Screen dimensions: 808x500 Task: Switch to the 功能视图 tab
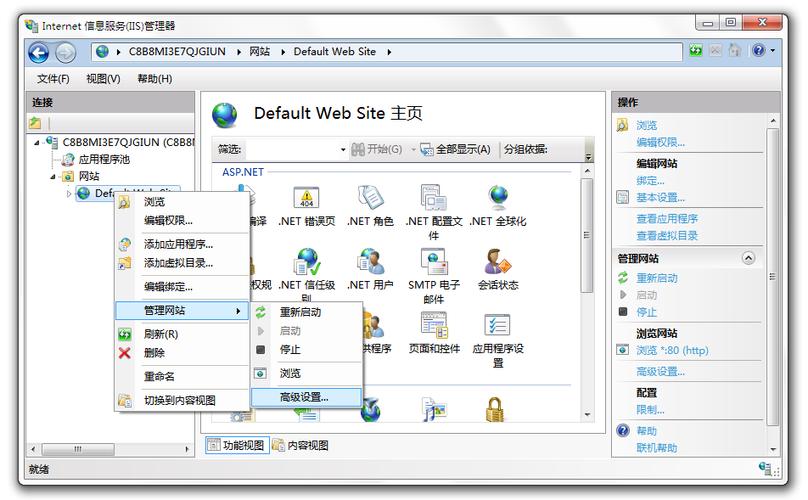point(238,445)
